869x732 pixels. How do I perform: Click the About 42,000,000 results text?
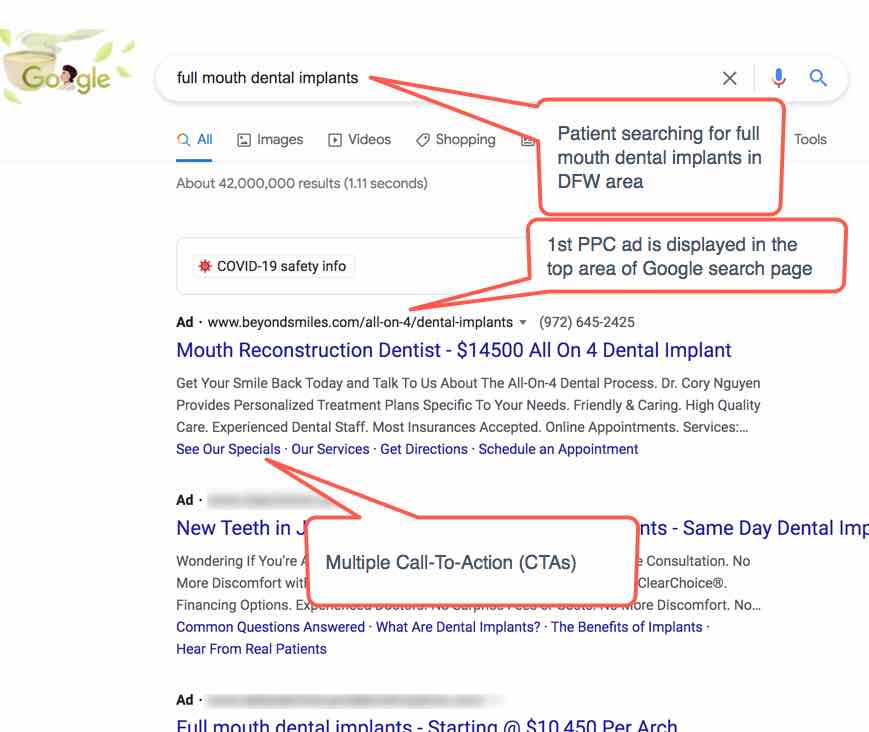click(x=302, y=183)
